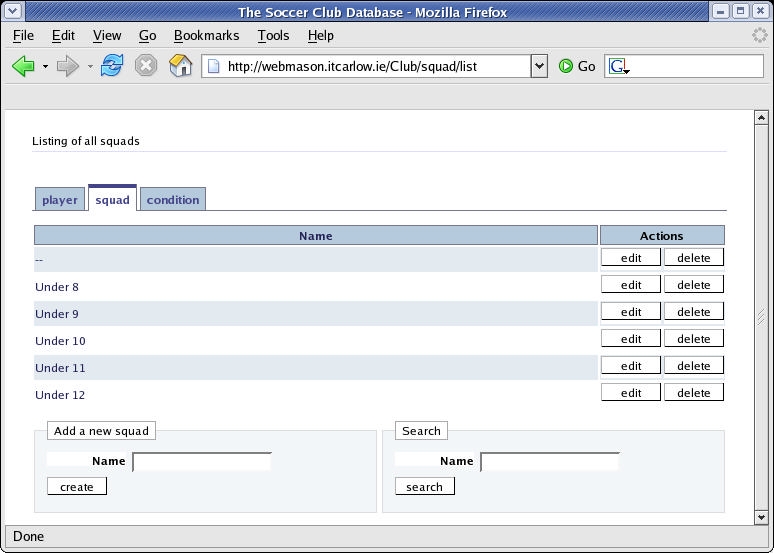
Task: Open the Back button history dropdown arrow
Action: [45, 67]
